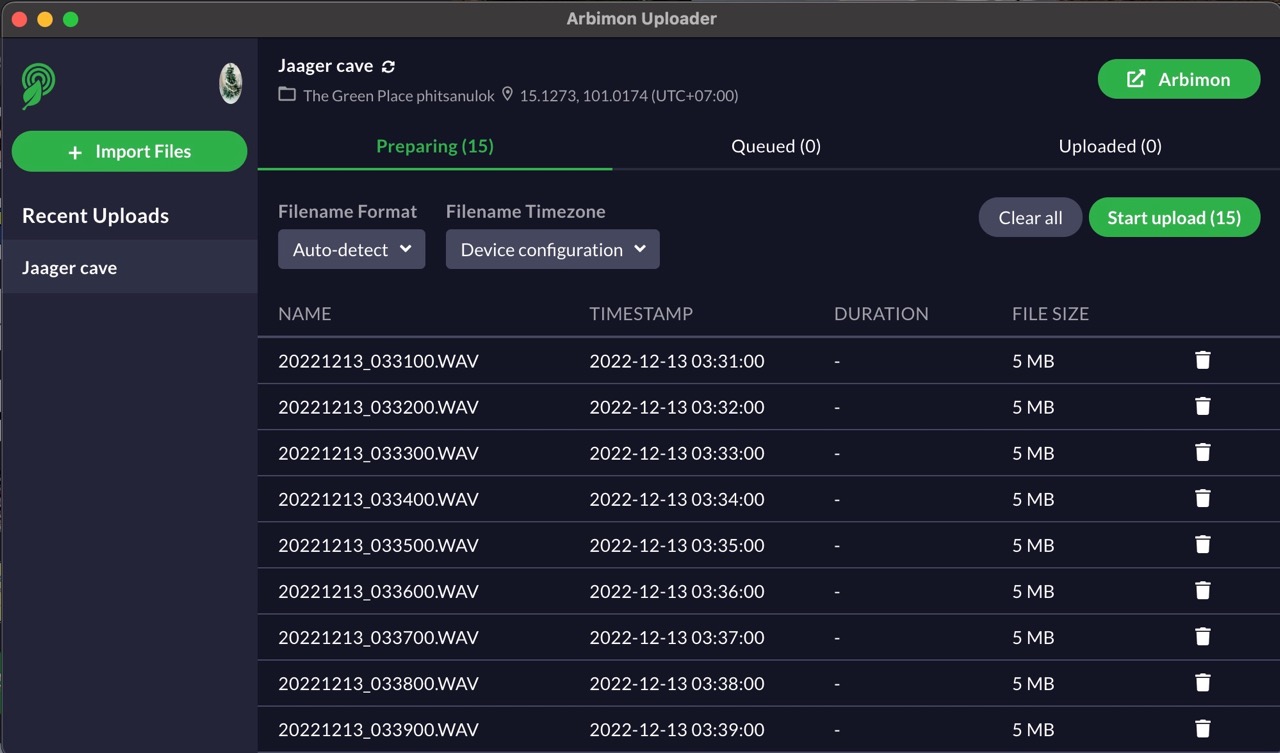Screen dimensions: 1280x753
Task: Delete 20221213_033900.WAV via trash icon
Action: click(1203, 729)
